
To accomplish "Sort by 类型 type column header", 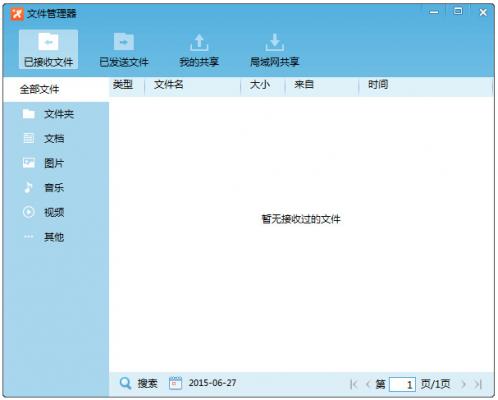I will point(123,85).
